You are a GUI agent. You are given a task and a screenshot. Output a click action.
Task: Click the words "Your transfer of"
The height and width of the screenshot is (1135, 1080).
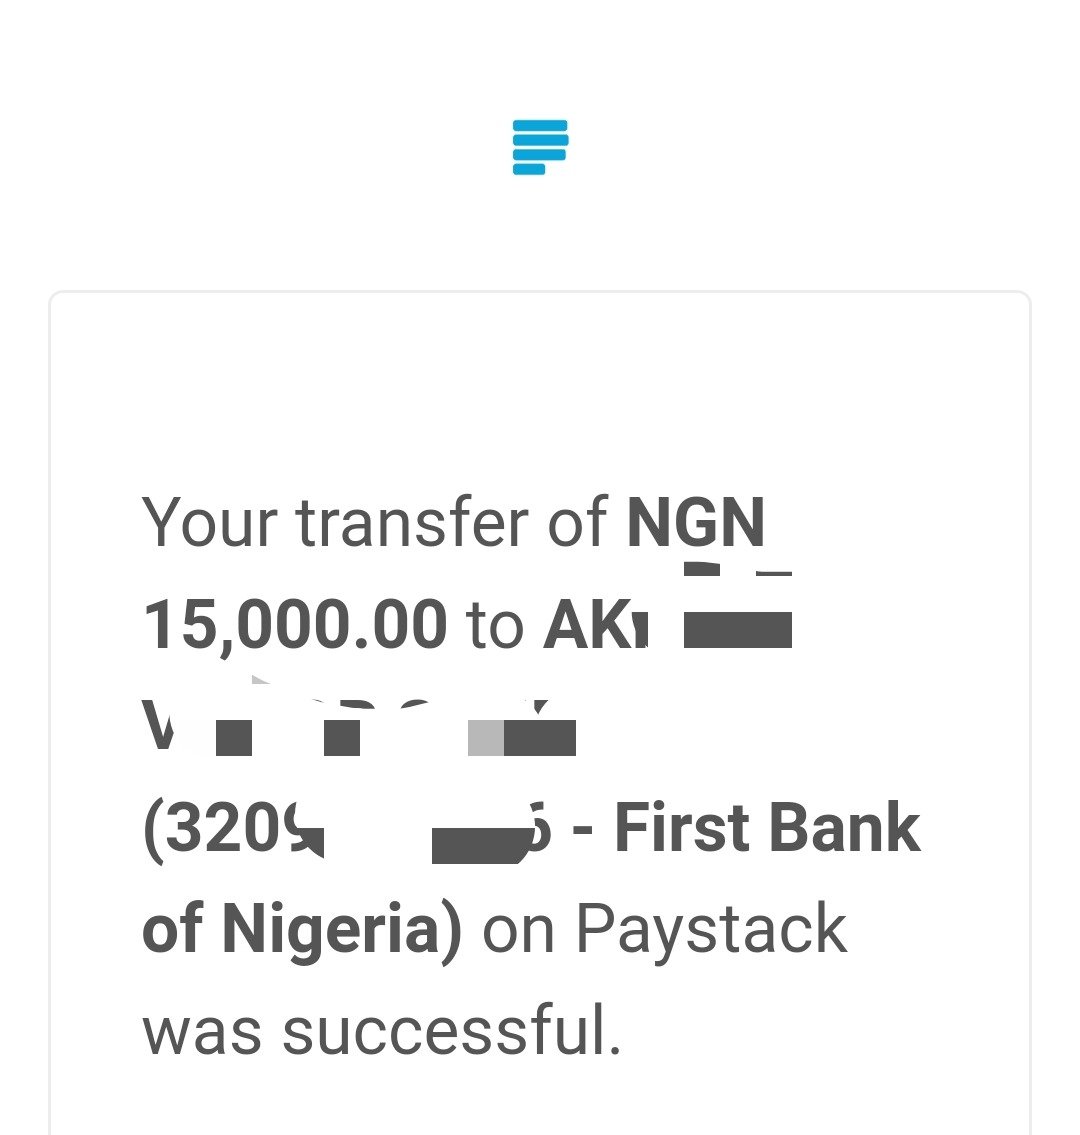pos(374,522)
